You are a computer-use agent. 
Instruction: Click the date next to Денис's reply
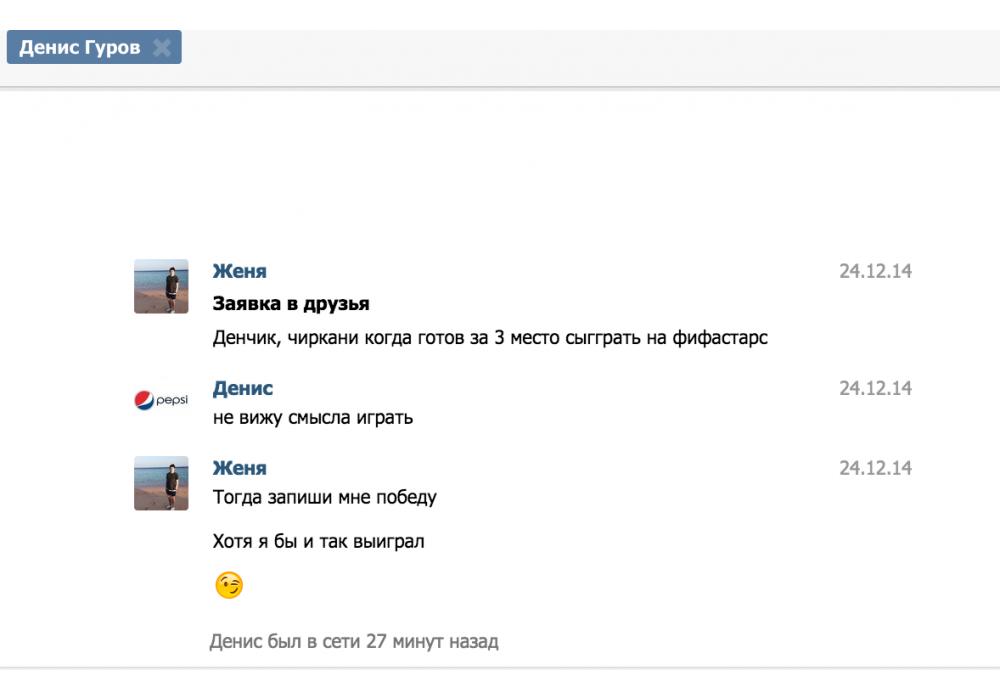point(875,388)
